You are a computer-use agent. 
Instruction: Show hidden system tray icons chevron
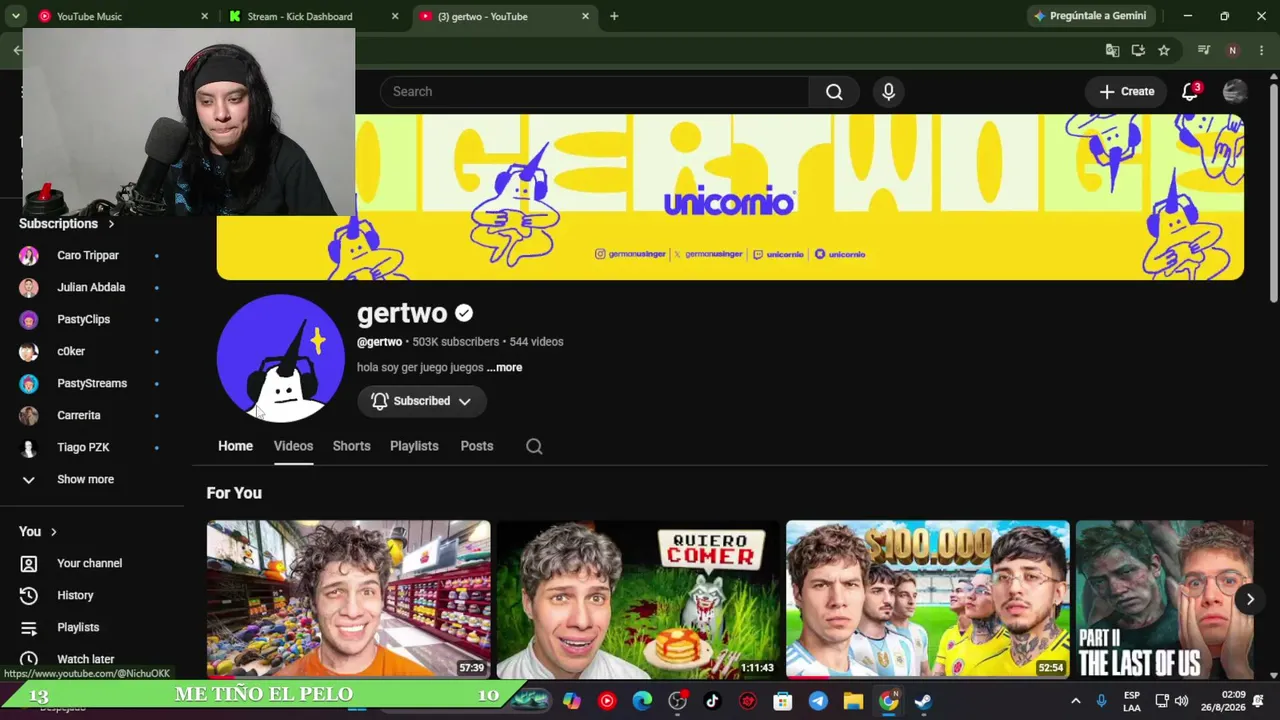[1075, 701]
